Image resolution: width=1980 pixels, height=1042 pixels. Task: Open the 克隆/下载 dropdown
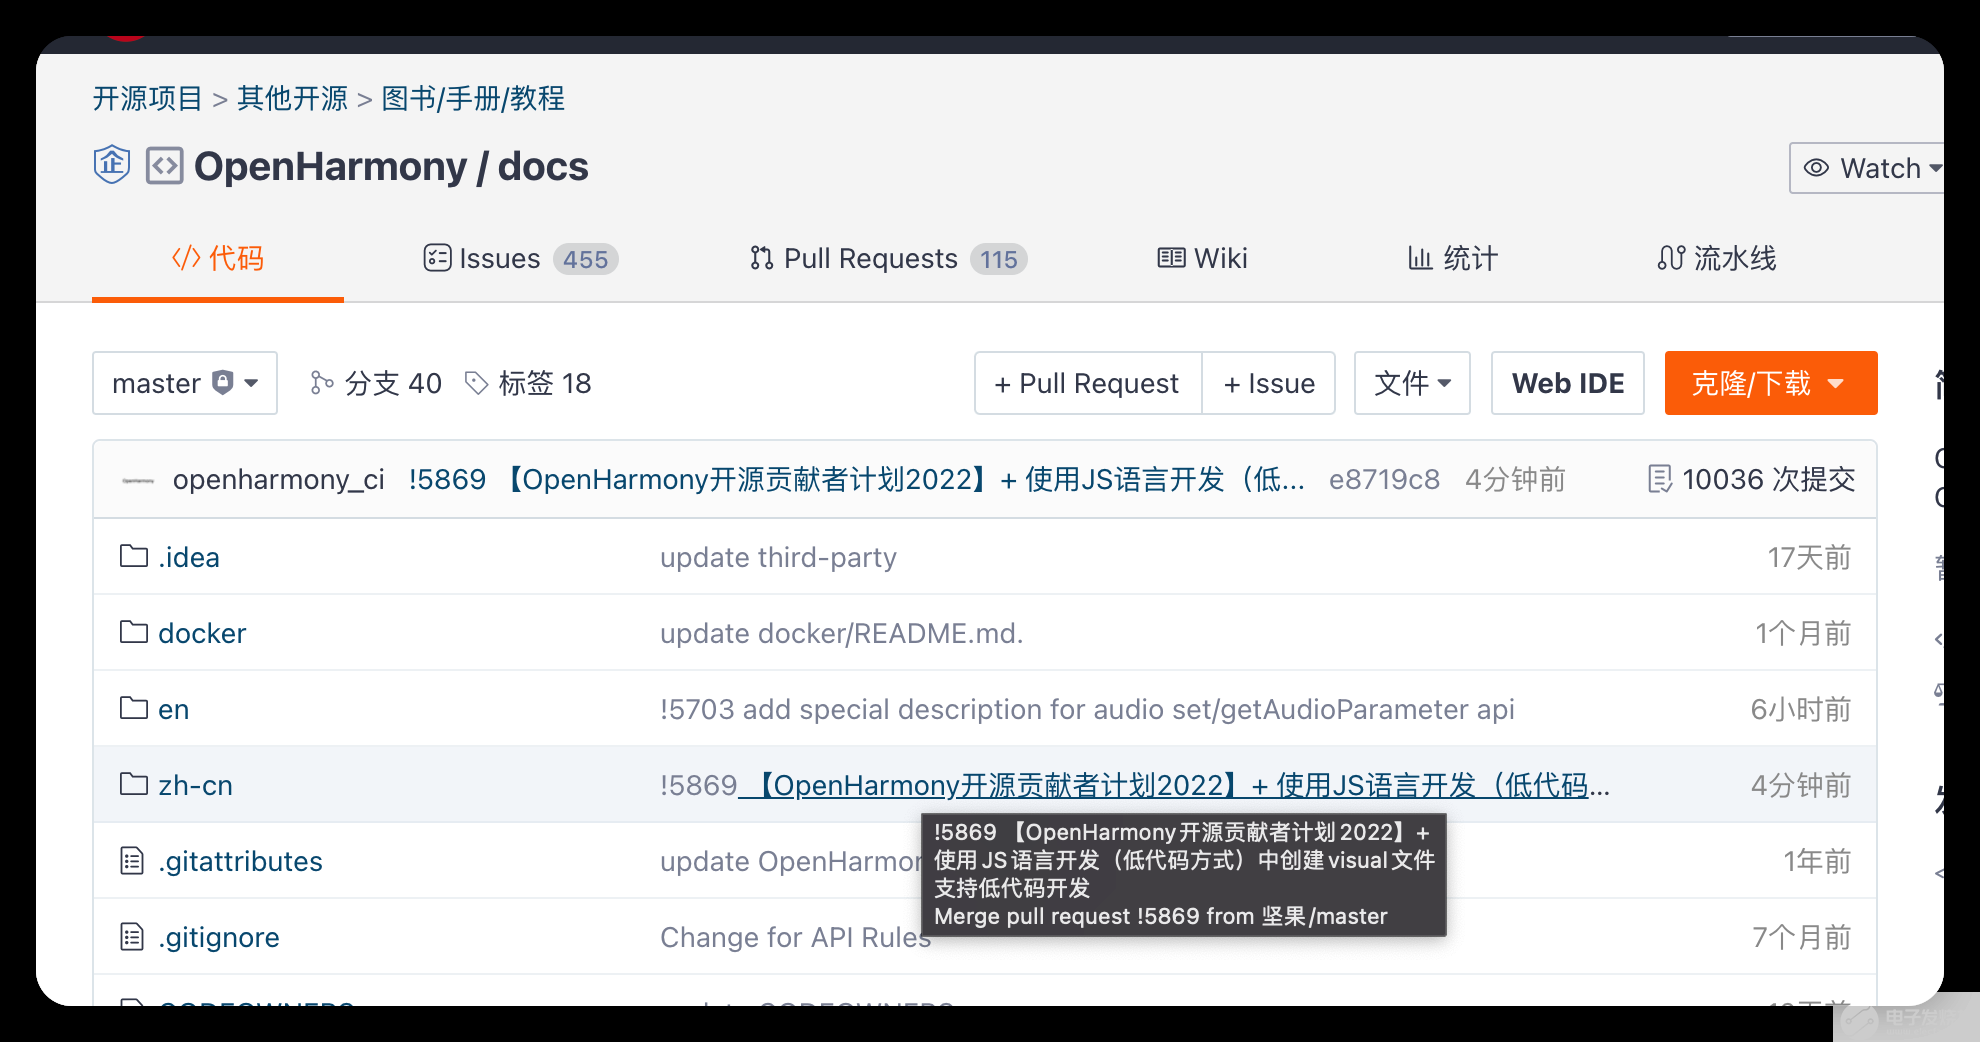[1771, 383]
